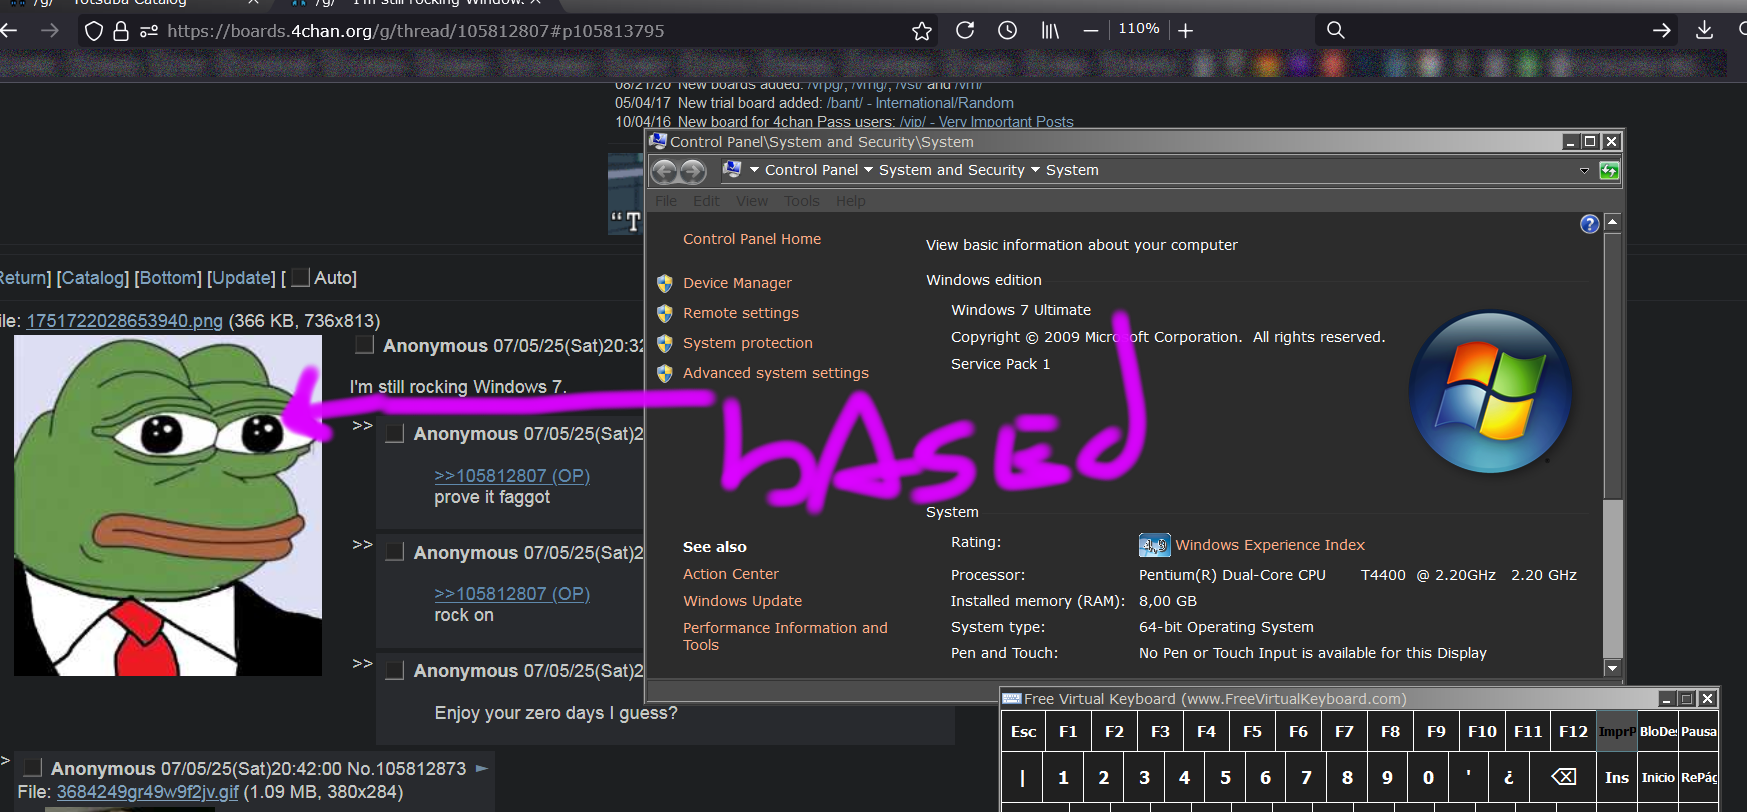Image resolution: width=1747 pixels, height=812 pixels.
Task: Open the Help menu in Control Panel
Action: (x=851, y=201)
